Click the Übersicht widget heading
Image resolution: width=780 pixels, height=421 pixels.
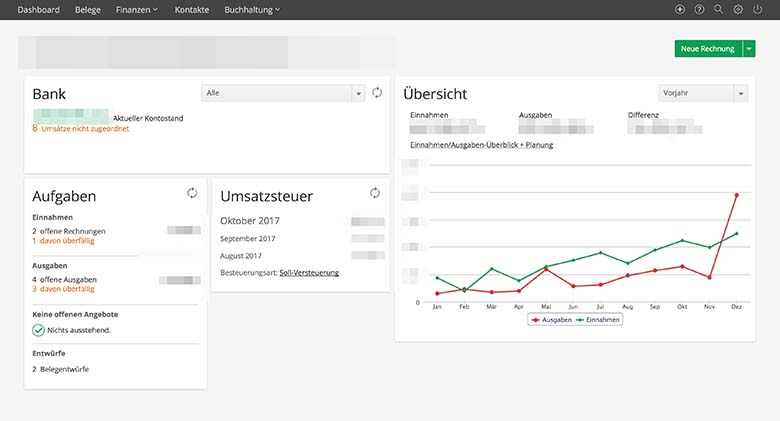click(435, 94)
